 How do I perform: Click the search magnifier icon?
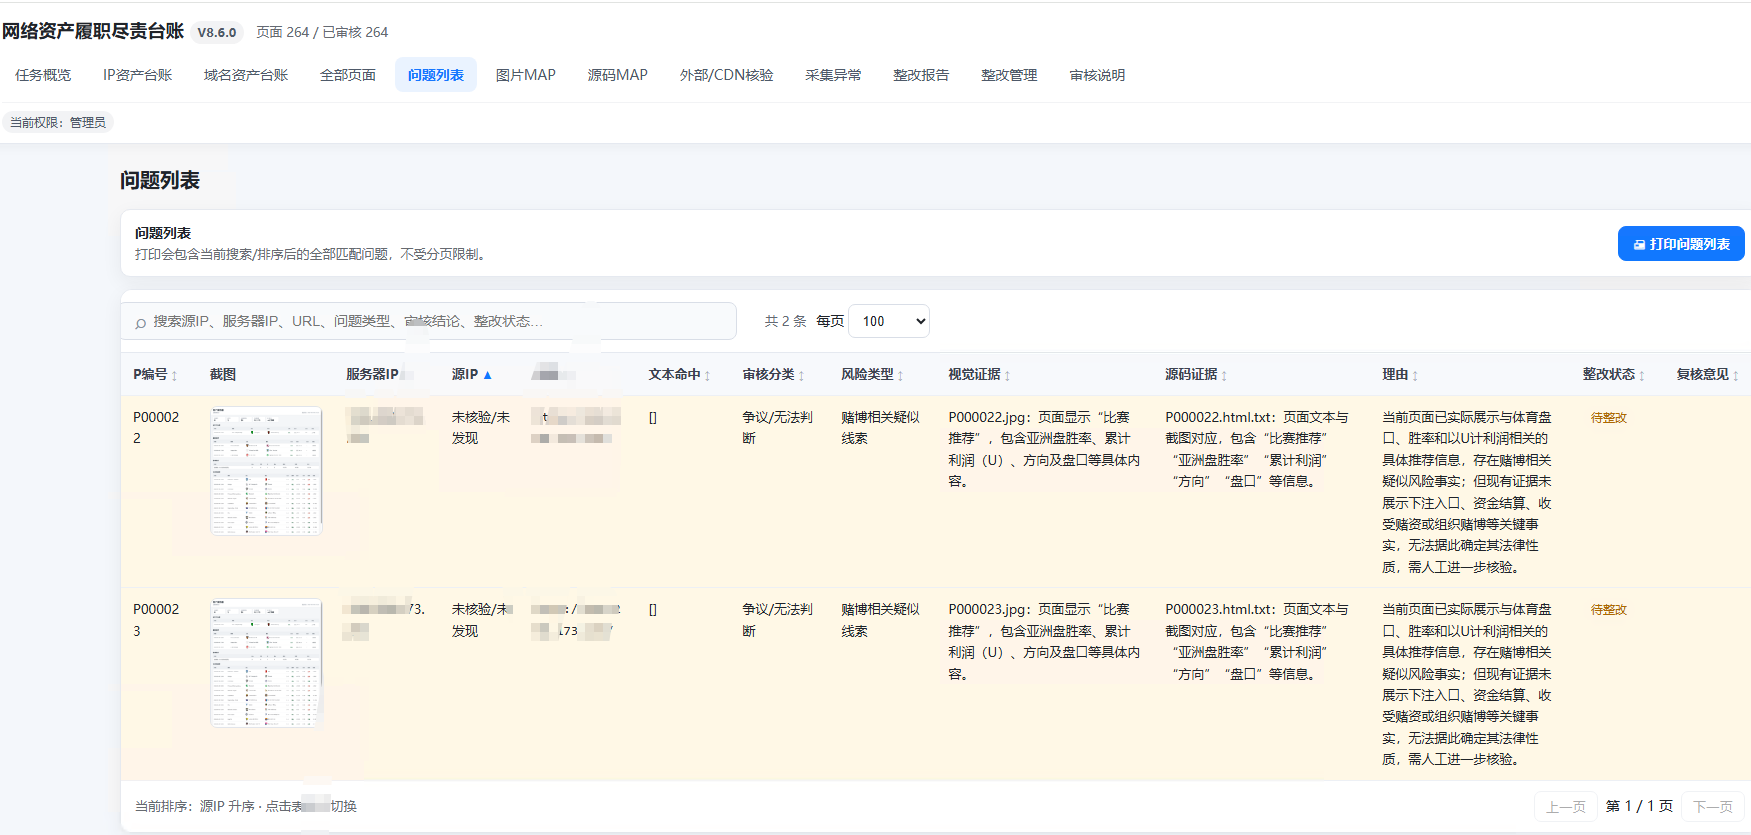tap(141, 323)
